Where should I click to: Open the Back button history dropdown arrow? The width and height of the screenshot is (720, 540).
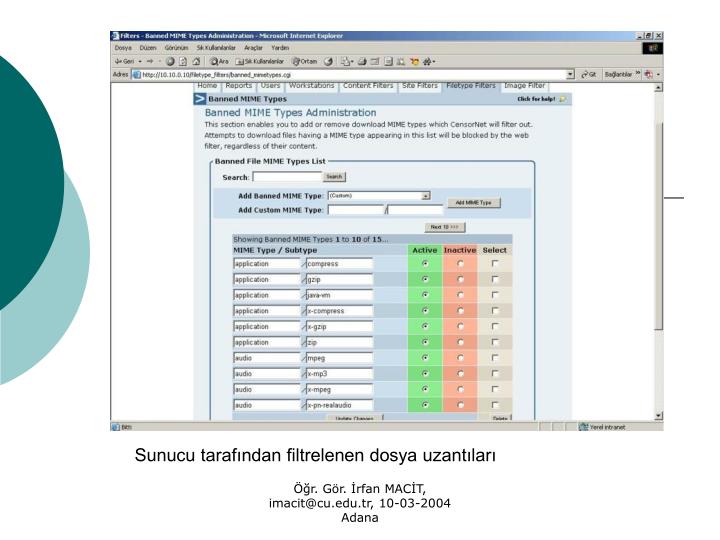tap(140, 62)
